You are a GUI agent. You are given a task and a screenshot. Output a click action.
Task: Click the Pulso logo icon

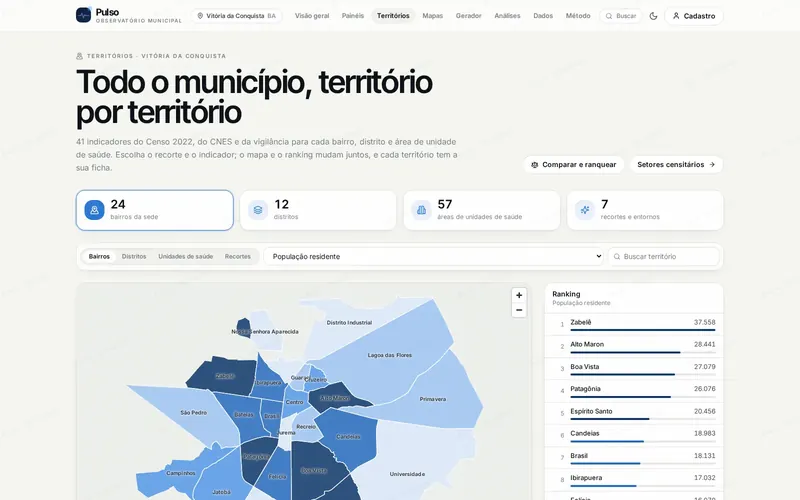pyautogui.click(x=83, y=15)
